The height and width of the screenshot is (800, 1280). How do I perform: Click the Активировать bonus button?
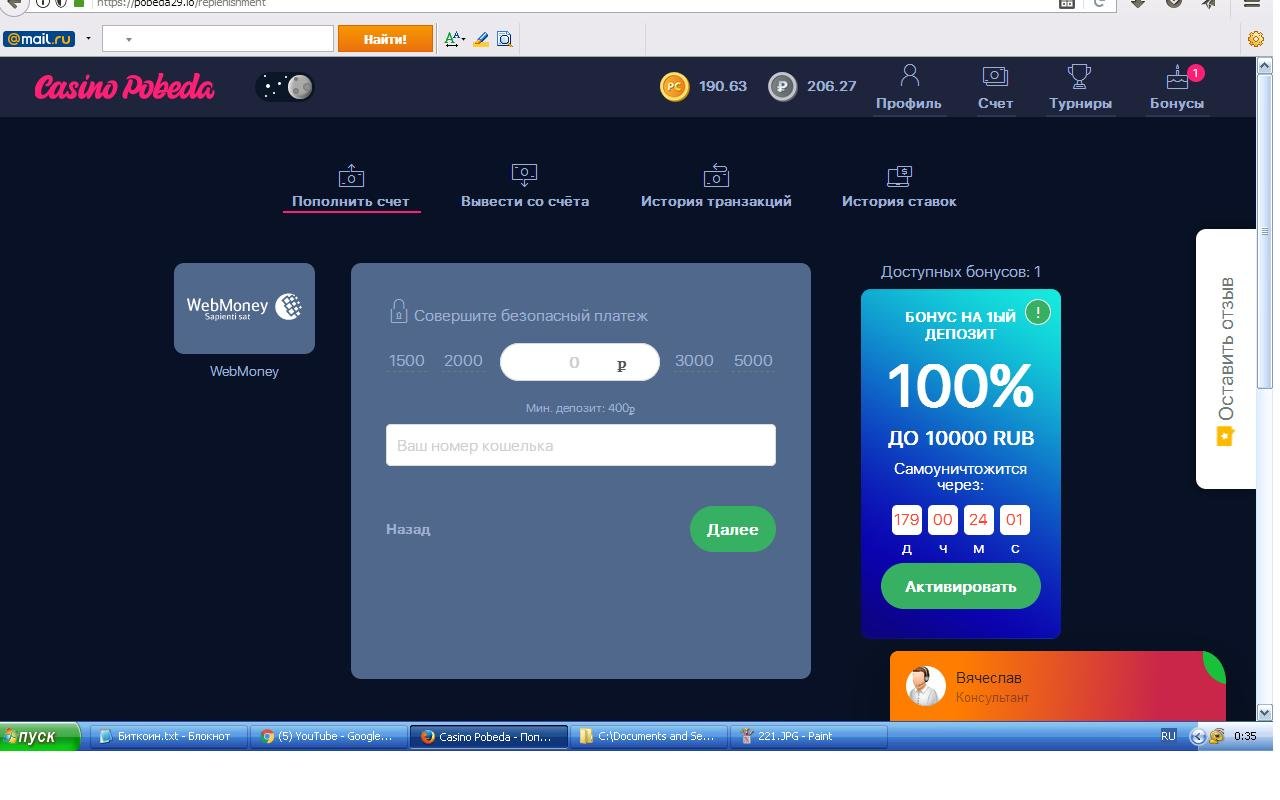[x=960, y=587]
